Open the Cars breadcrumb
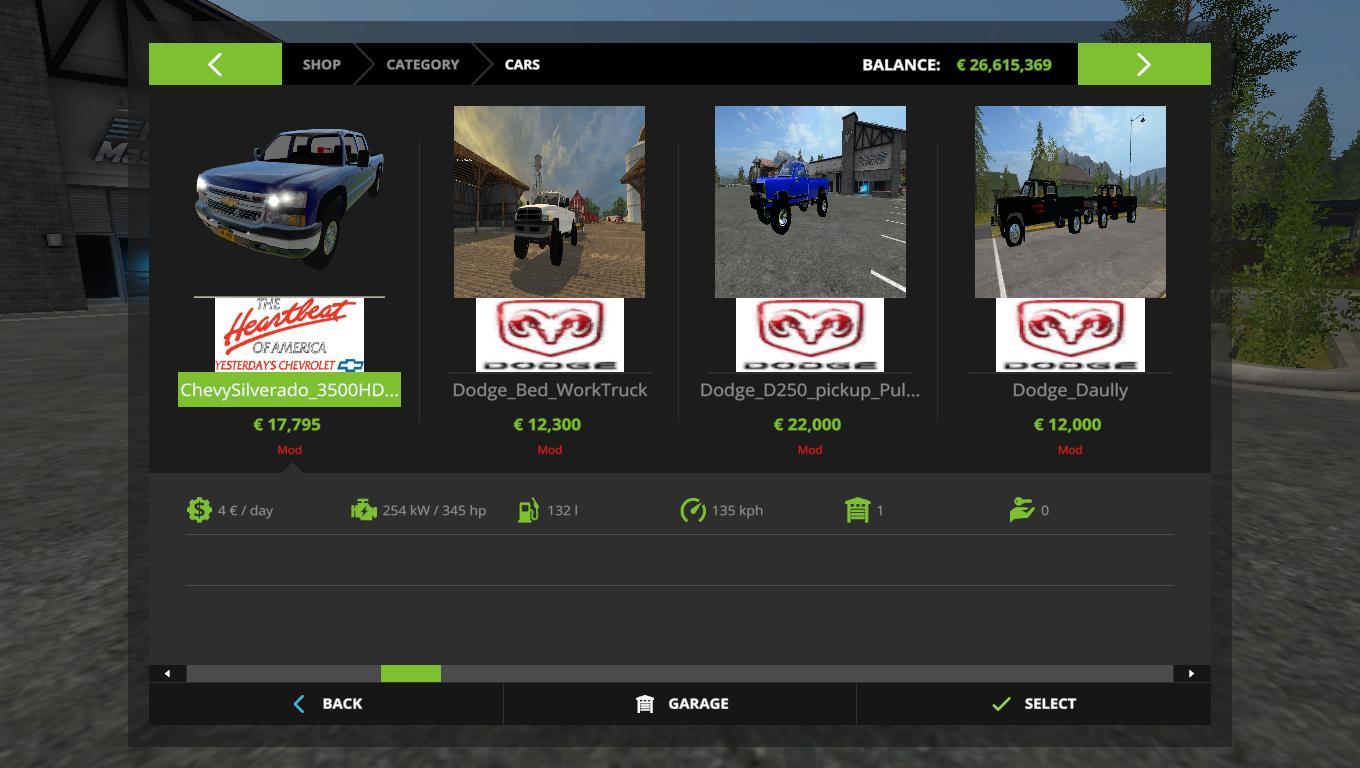The height and width of the screenshot is (768, 1360). (x=522, y=65)
